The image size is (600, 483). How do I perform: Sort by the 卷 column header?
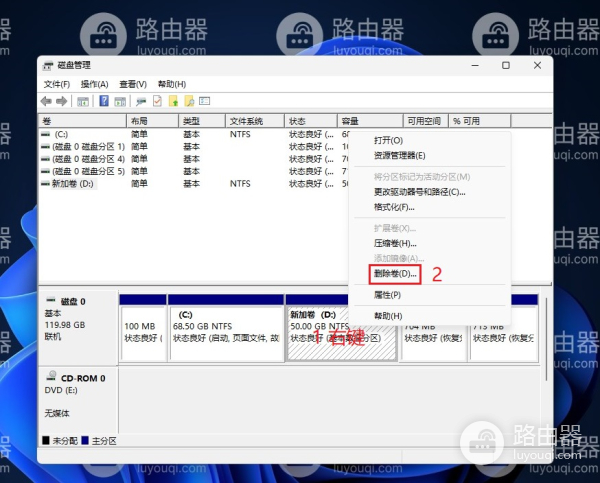82,121
